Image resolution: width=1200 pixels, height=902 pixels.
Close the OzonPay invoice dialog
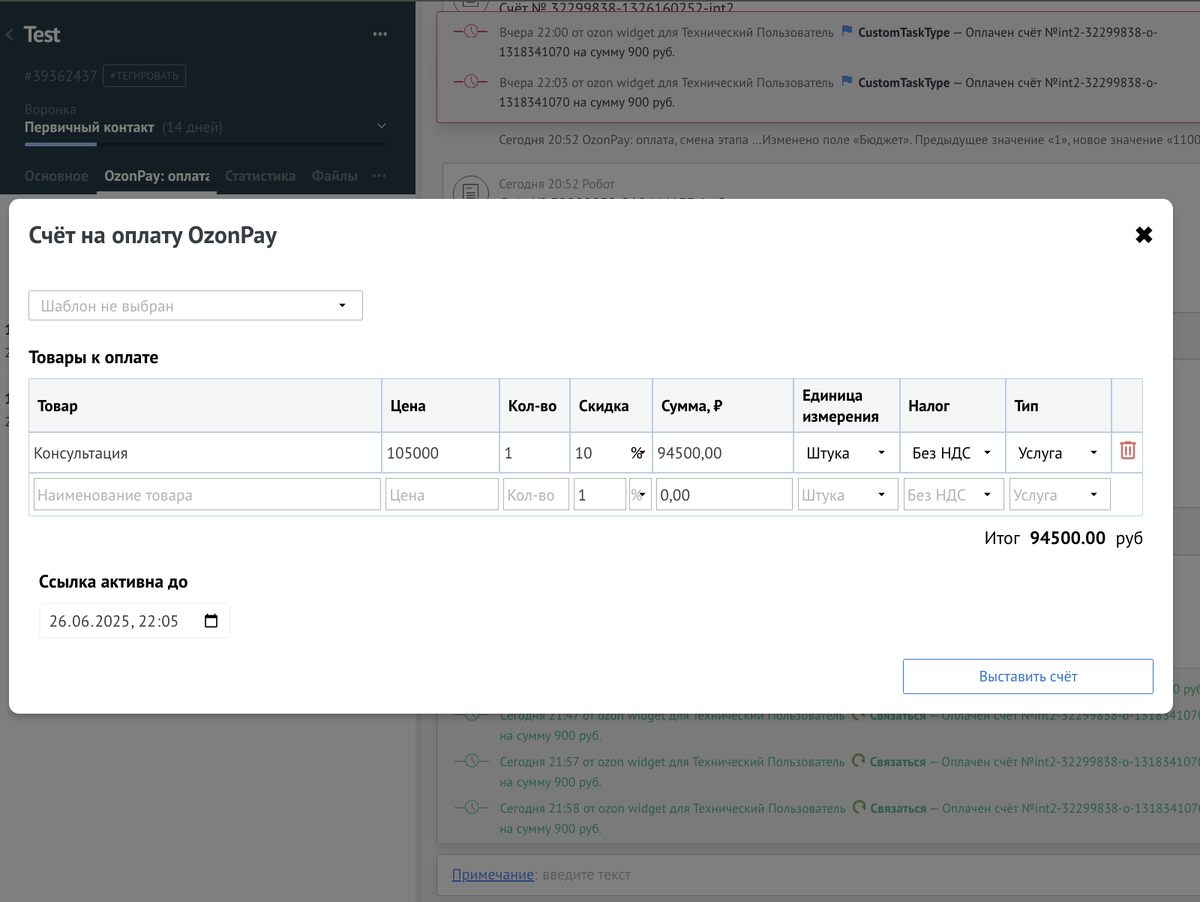click(x=1144, y=235)
